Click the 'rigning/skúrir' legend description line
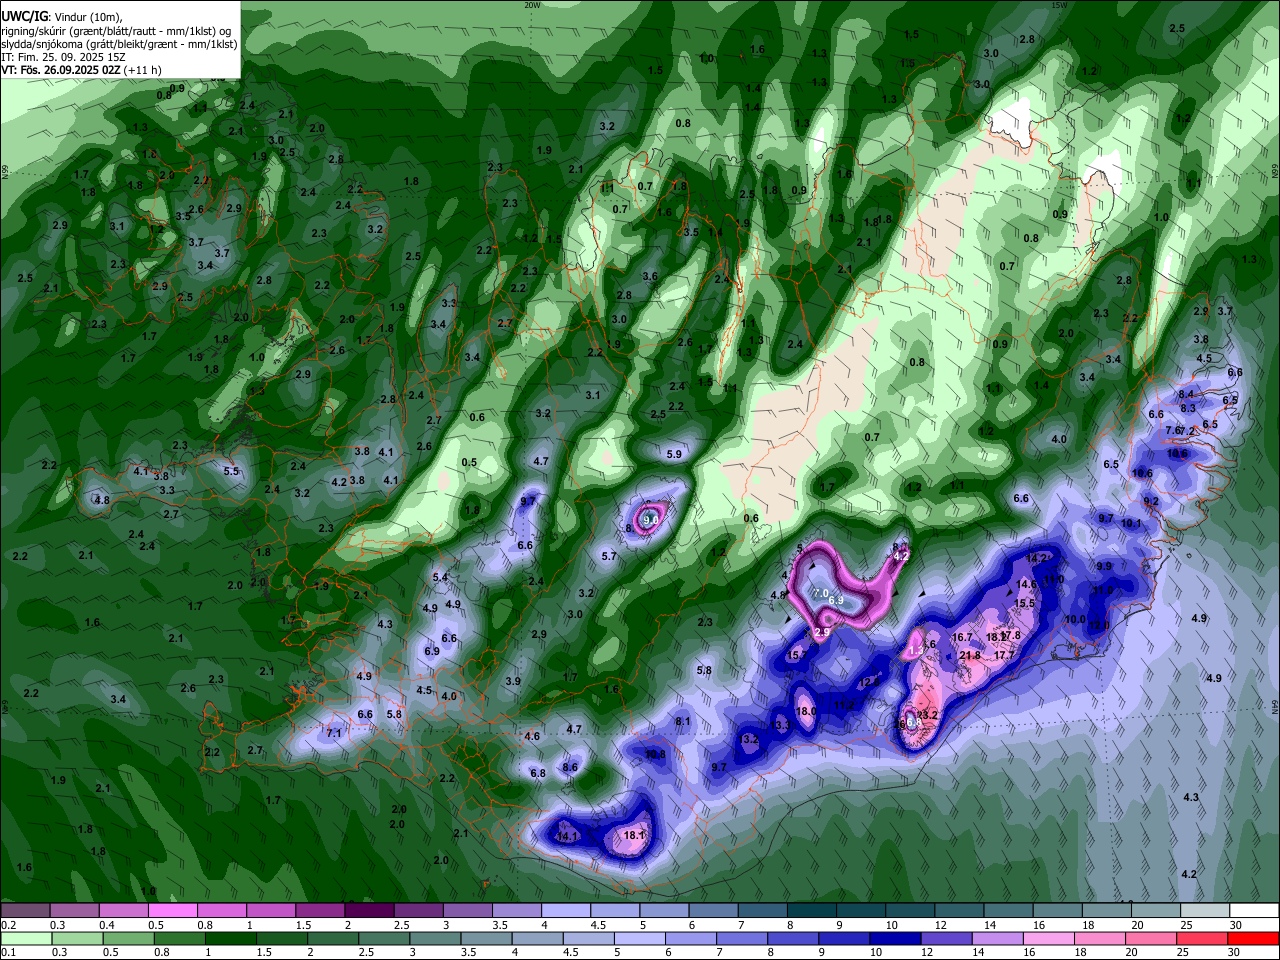This screenshot has width=1280, height=960. coord(115,31)
